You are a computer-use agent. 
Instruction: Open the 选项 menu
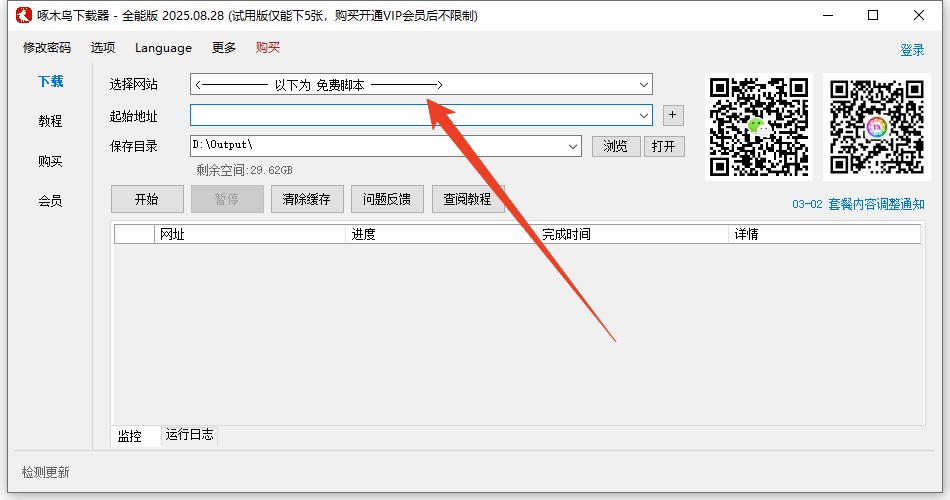(103, 48)
